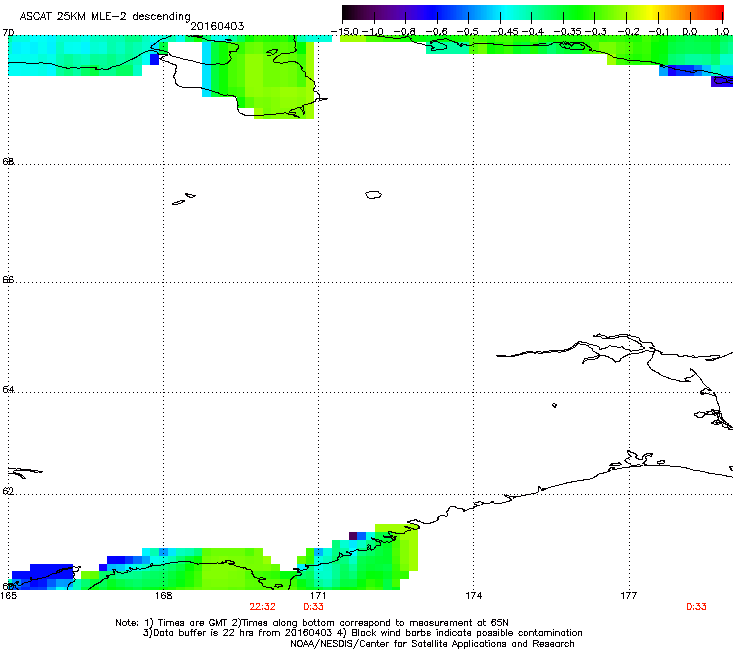
Task: Click the 'NOAA/NESDIS/Center for Satellite Applications and Research' credit
Action: click(x=432, y=644)
